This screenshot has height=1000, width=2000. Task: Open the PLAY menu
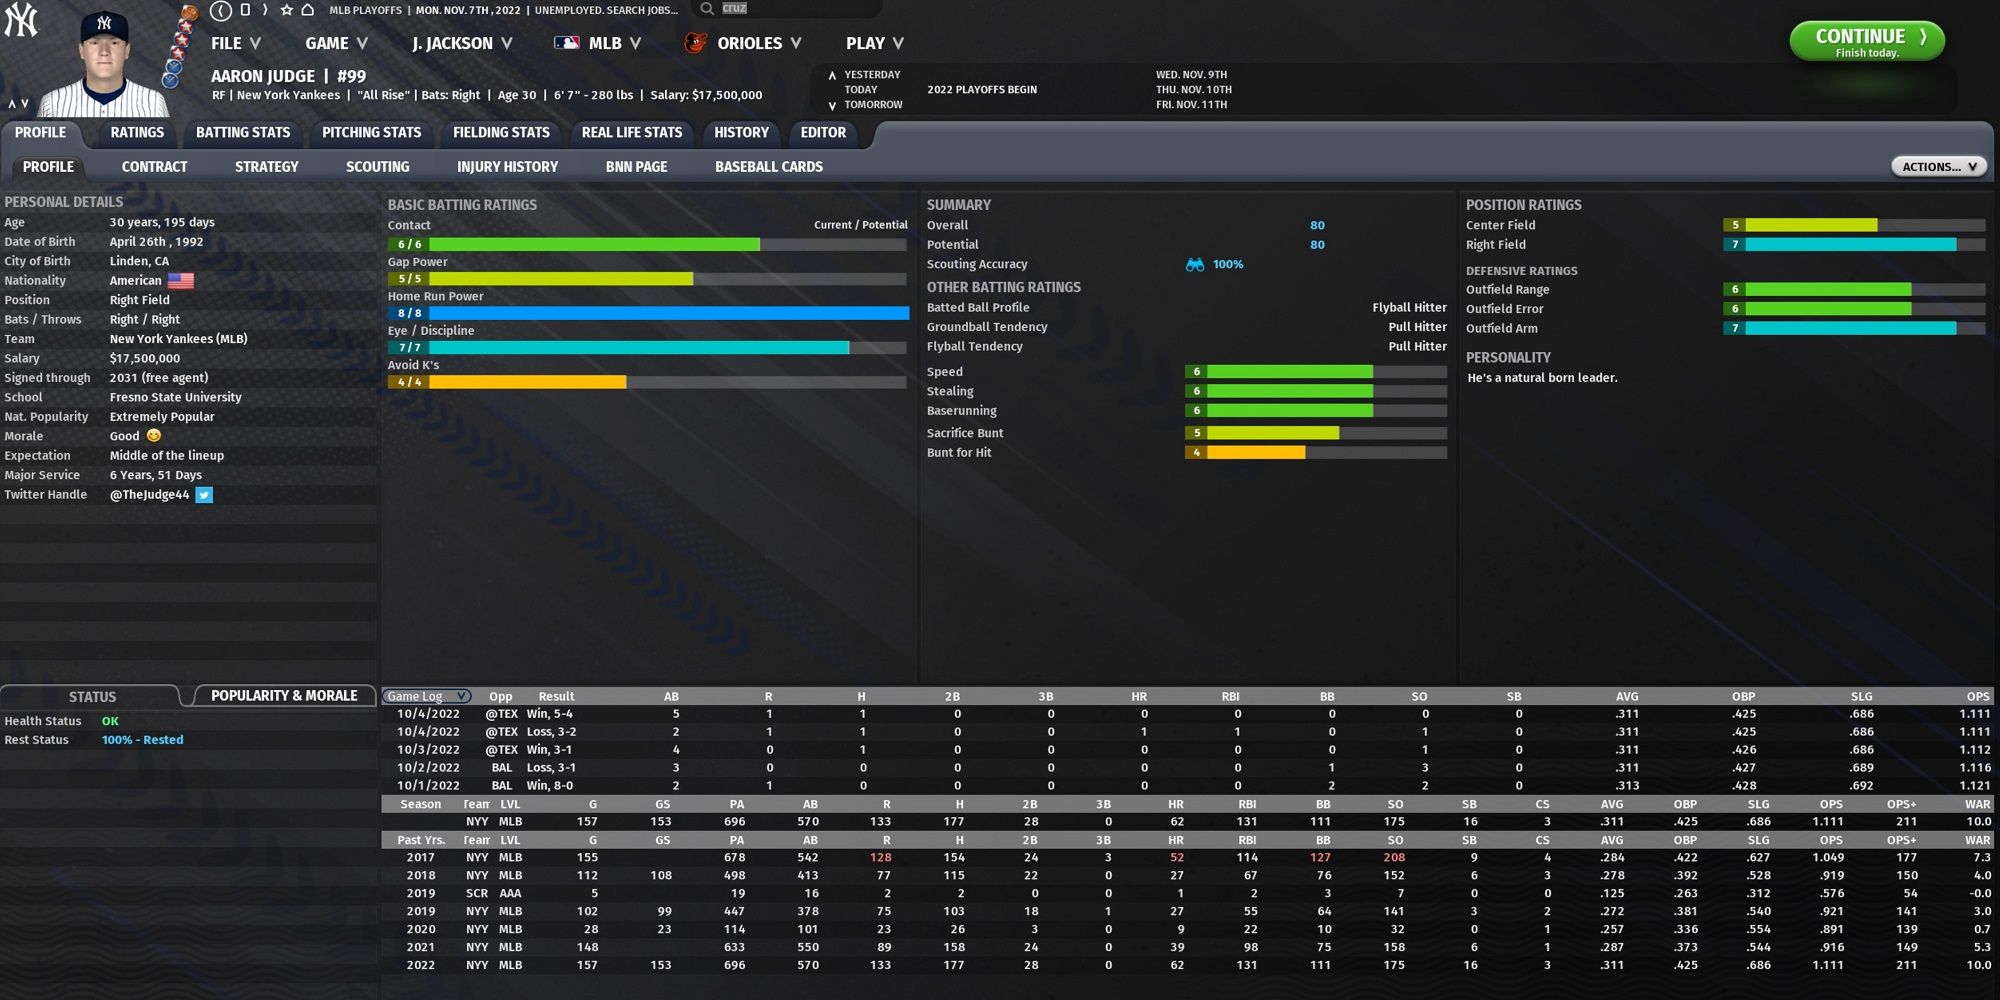(875, 43)
